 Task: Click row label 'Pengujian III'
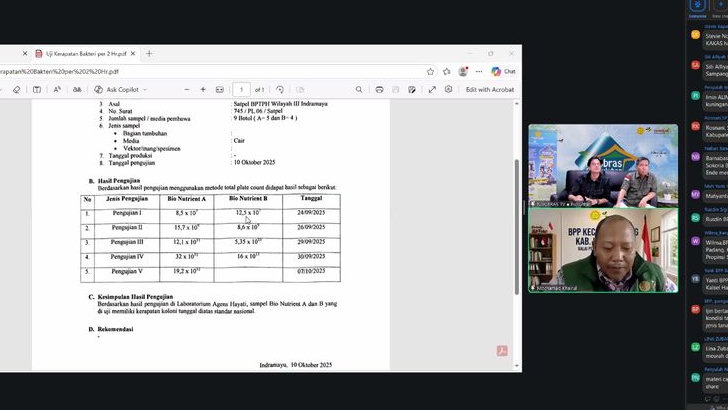(x=127, y=242)
